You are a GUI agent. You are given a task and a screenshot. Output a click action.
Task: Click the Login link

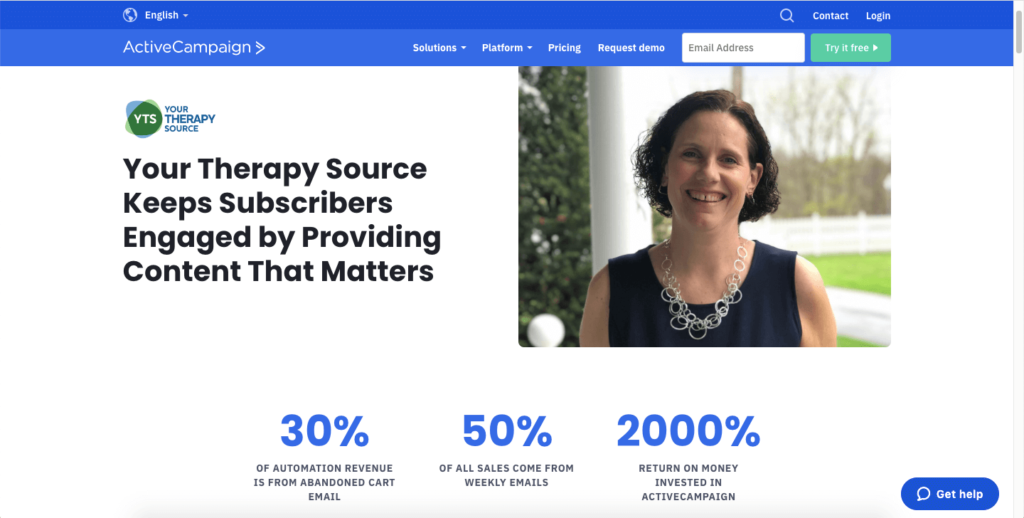pyautogui.click(x=878, y=16)
